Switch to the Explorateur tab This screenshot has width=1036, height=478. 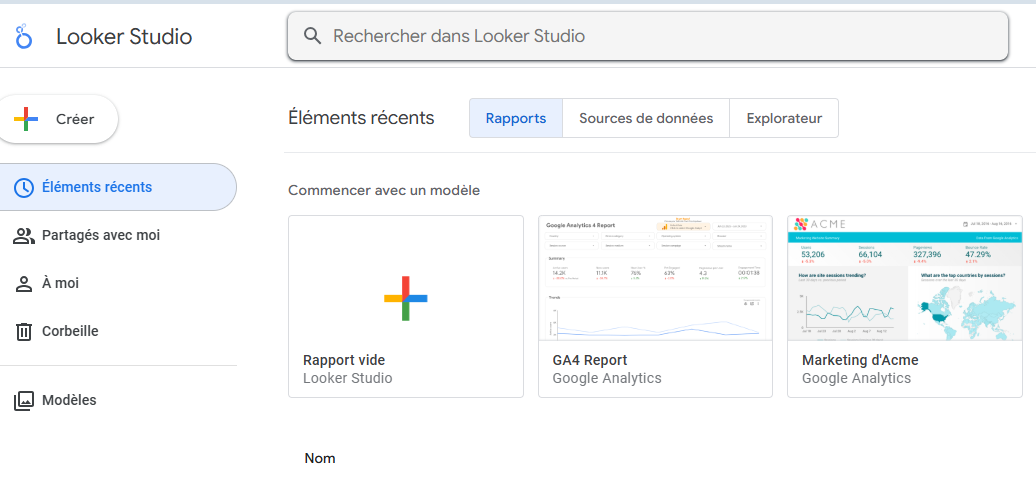[x=784, y=118]
